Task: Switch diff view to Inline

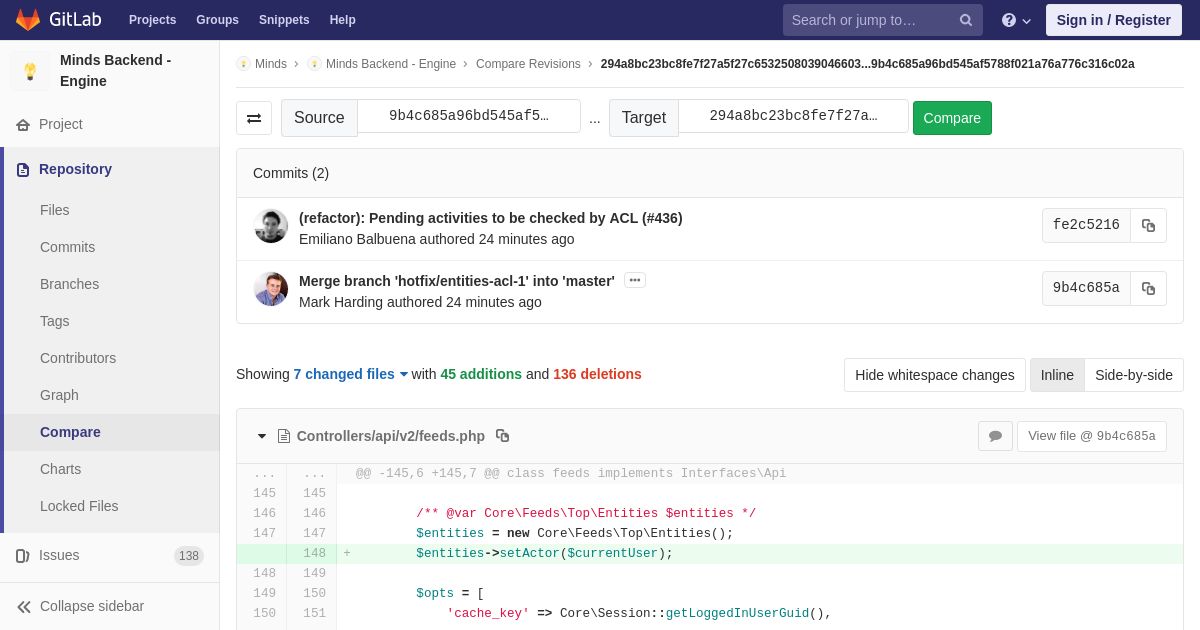Action: point(1057,375)
